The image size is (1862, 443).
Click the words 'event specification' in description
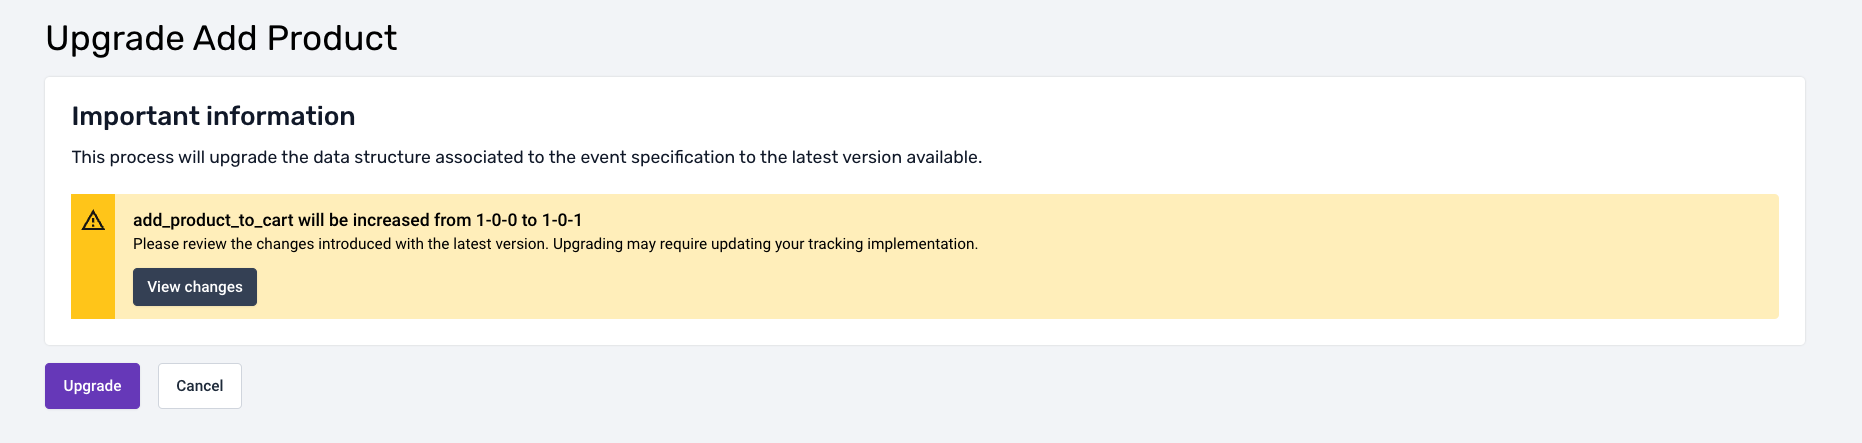click(627, 157)
